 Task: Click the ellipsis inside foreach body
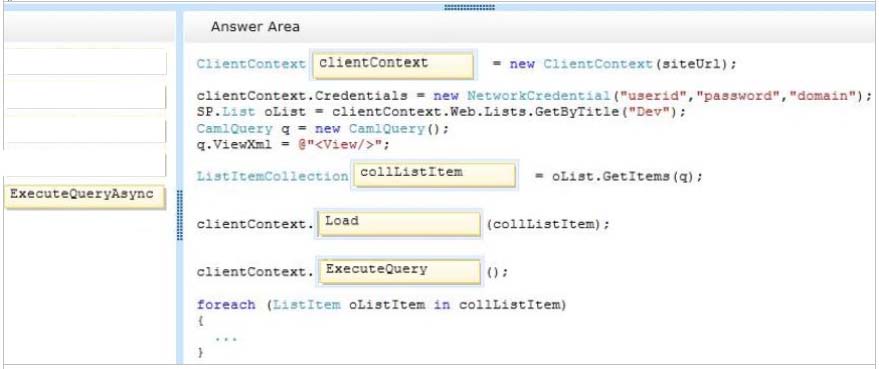(226, 338)
